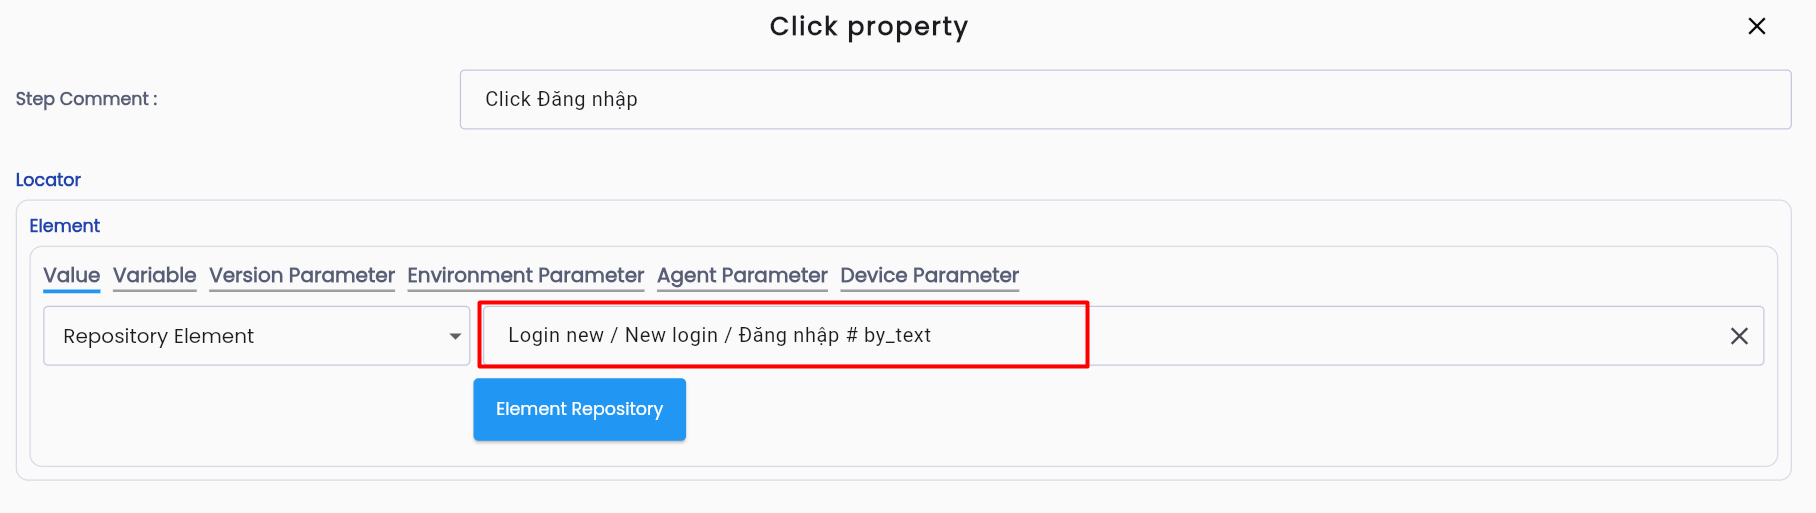Click the Login new element path field
The image size is (1816, 513).
point(1123,336)
